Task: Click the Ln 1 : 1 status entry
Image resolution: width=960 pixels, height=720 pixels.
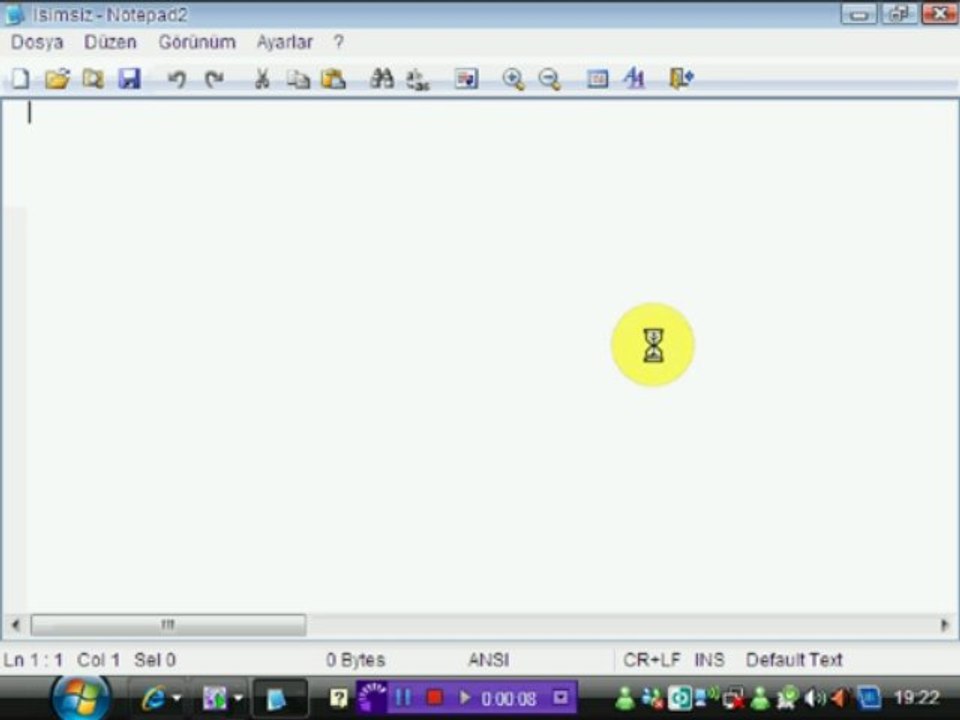Action: tap(34, 659)
